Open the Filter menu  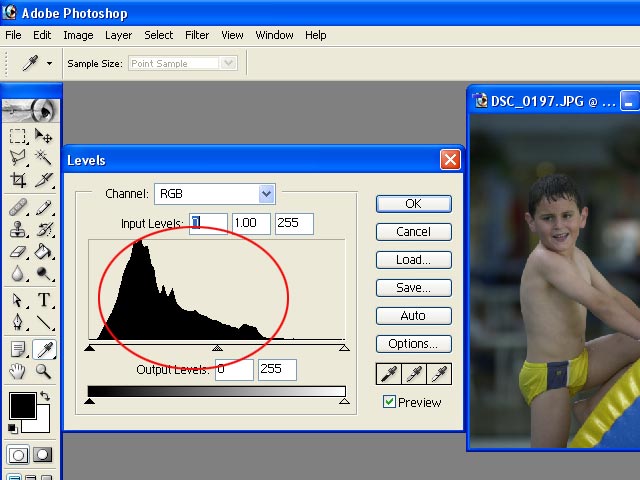click(x=197, y=35)
